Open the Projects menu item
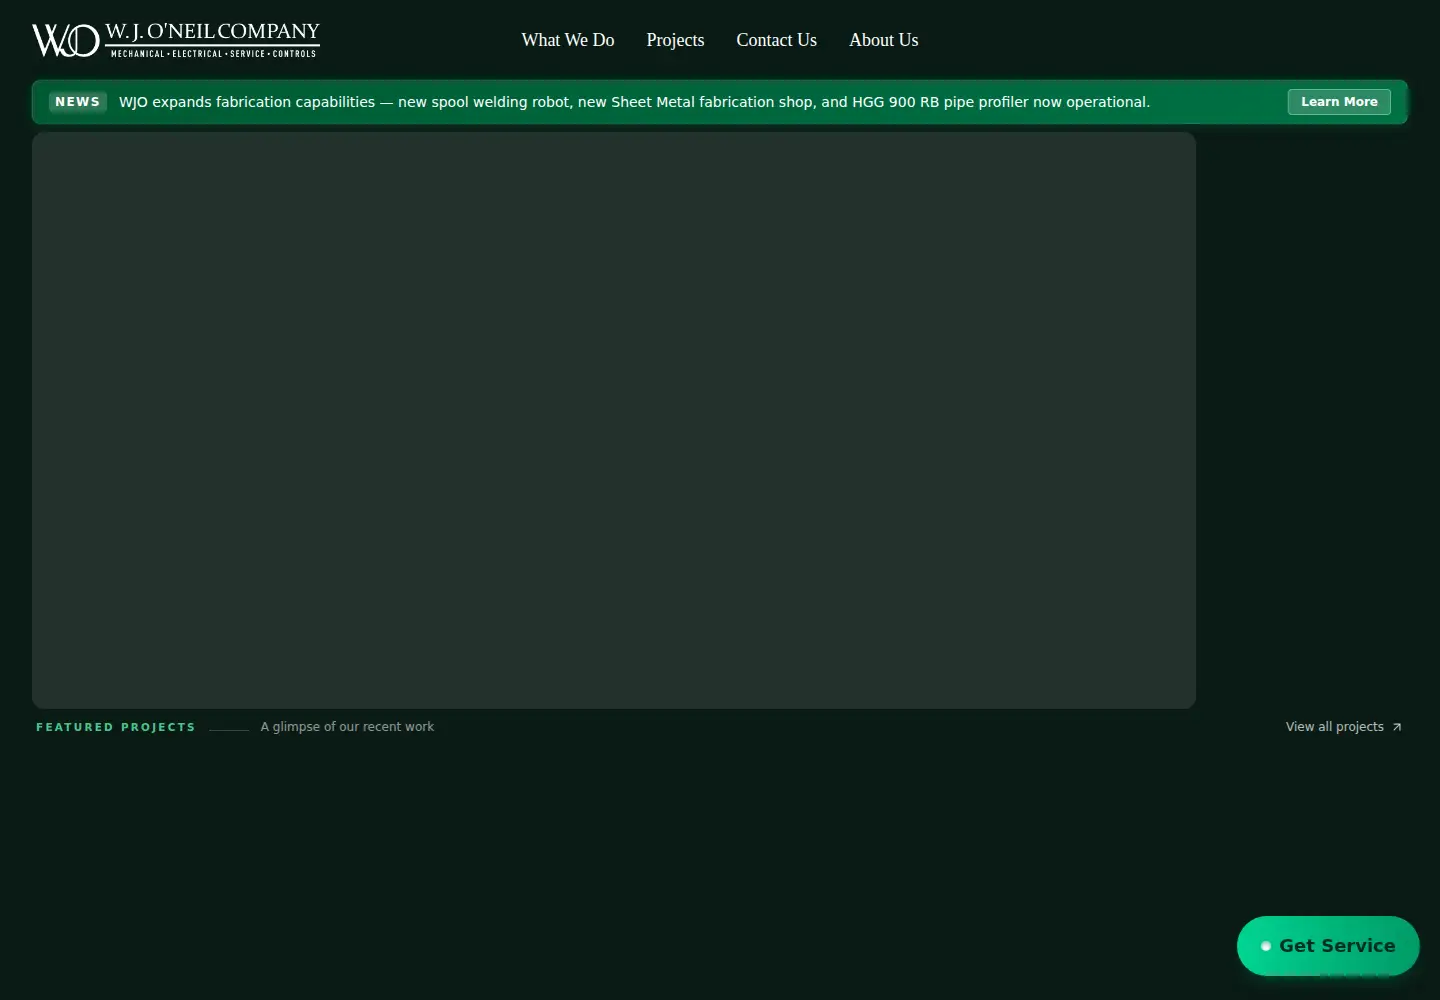Image resolution: width=1440 pixels, height=1000 pixels. click(x=675, y=40)
